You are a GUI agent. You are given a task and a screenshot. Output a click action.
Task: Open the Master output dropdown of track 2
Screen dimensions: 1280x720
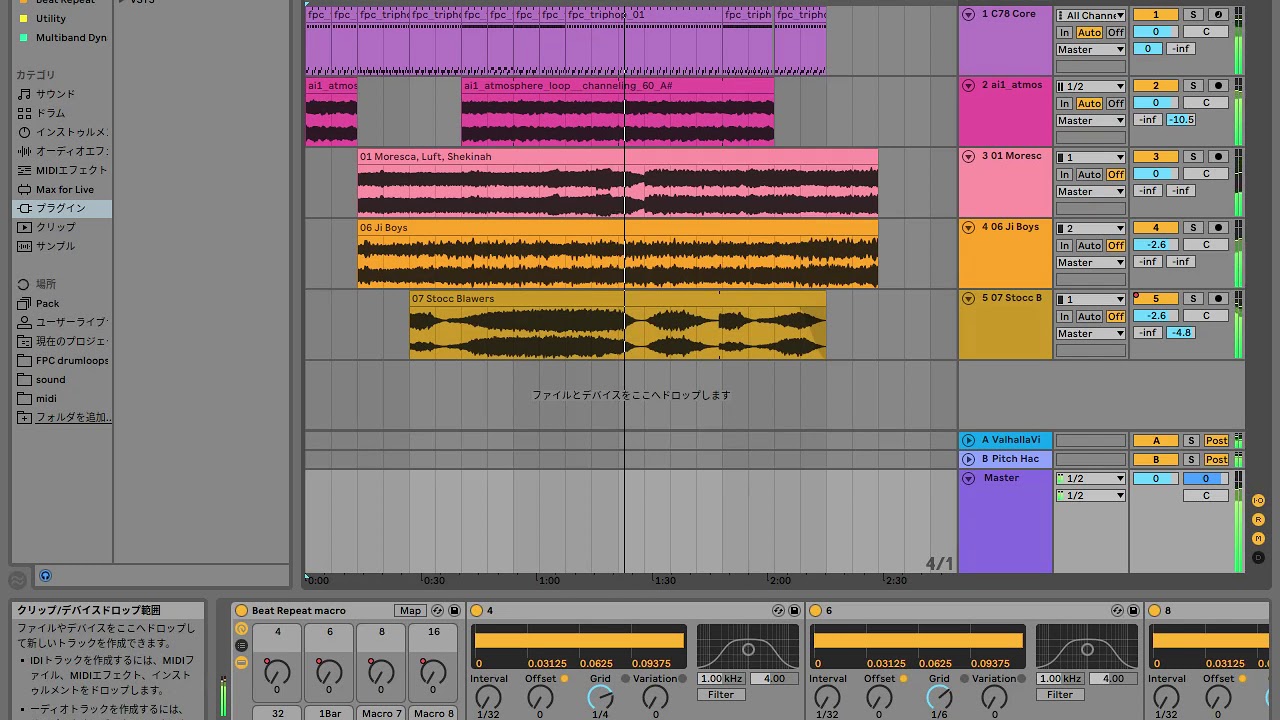coord(1091,121)
